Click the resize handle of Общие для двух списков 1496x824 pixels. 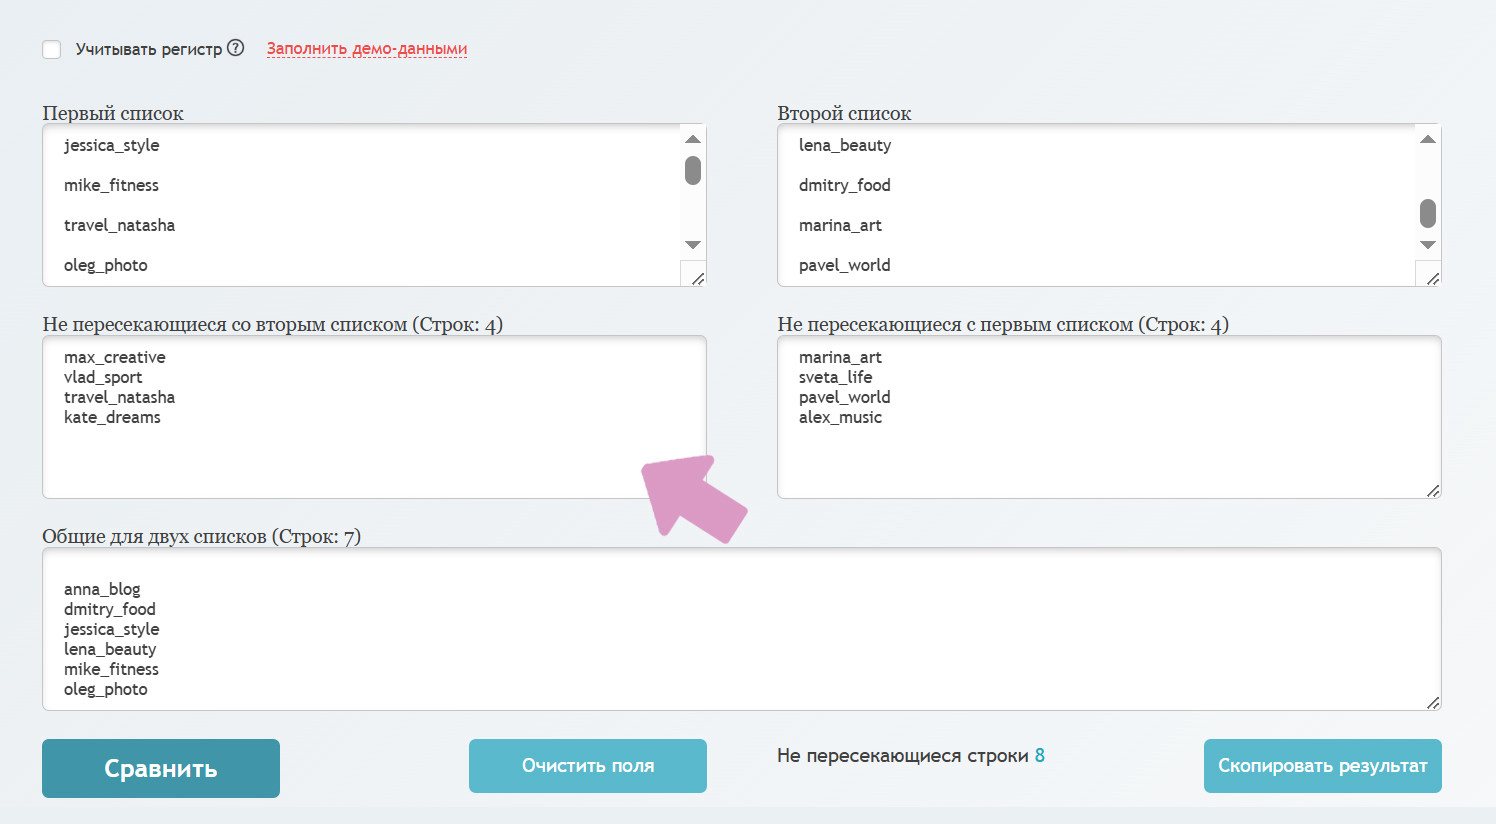1432,702
